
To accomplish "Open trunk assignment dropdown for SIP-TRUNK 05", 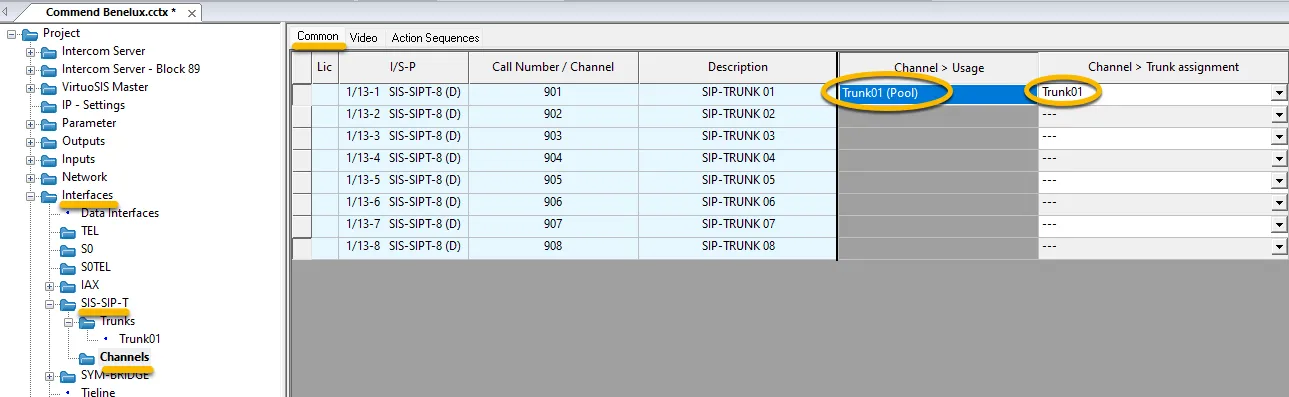I will coord(1279,181).
